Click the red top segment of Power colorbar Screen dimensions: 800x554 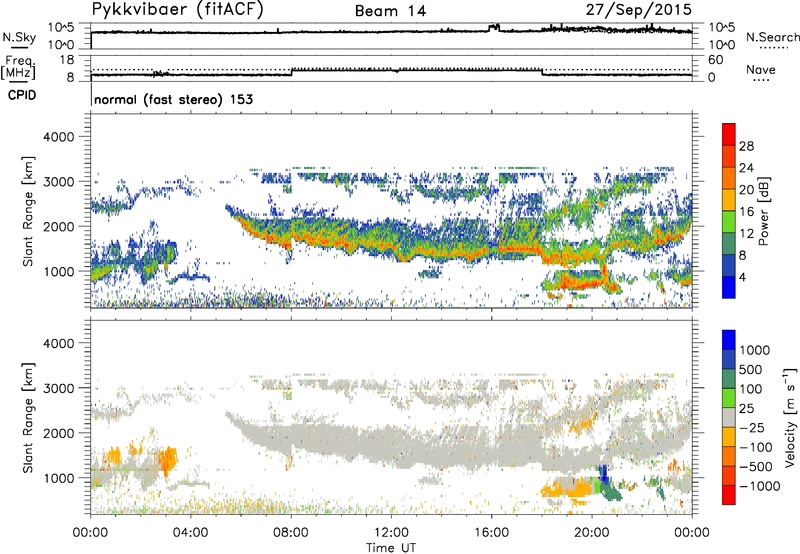click(729, 134)
